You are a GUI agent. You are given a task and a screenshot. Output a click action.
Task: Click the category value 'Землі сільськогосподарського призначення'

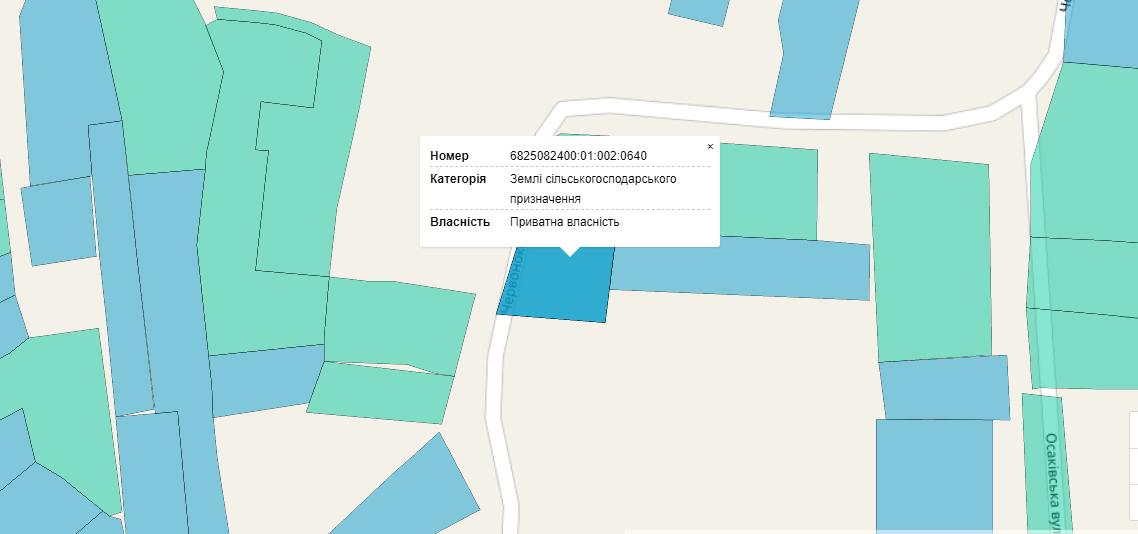[592, 189]
